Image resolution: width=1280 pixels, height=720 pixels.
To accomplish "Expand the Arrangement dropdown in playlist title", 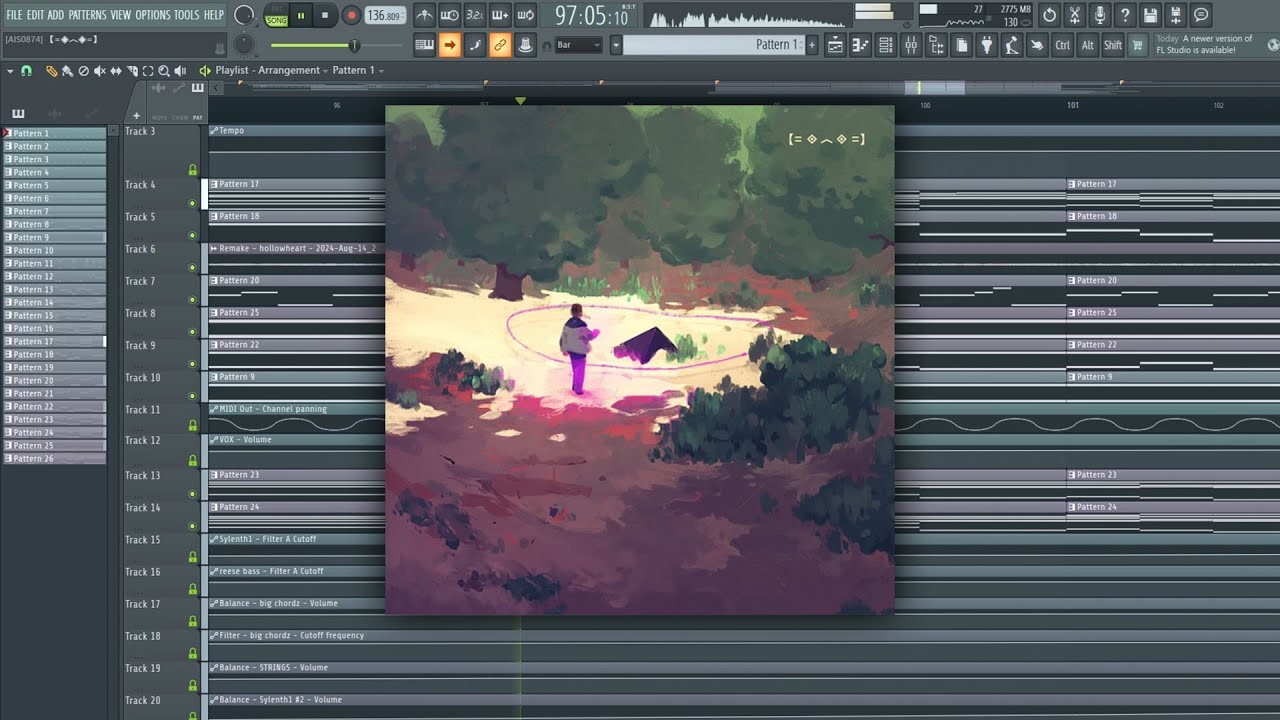I will (x=326, y=71).
